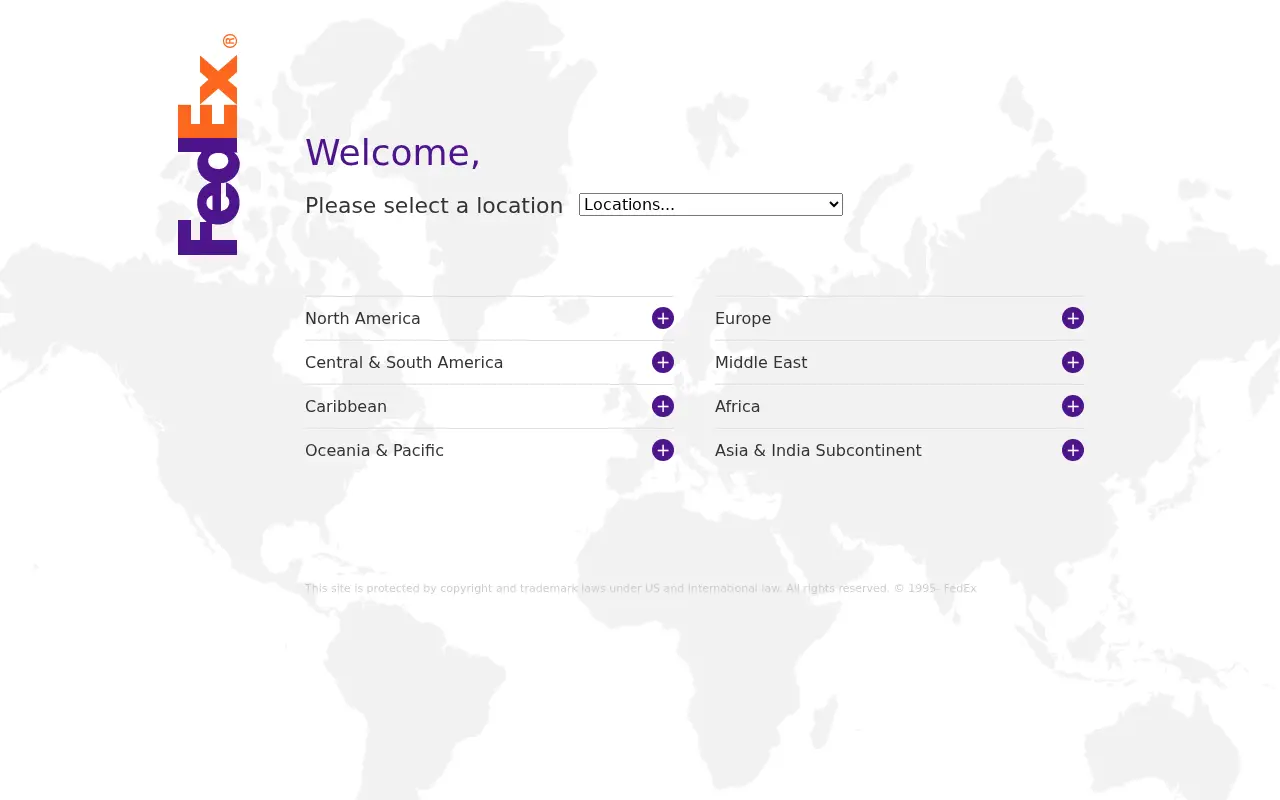The width and height of the screenshot is (1280, 800).
Task: Expand the Middle East plus icon
Action: 1073,362
